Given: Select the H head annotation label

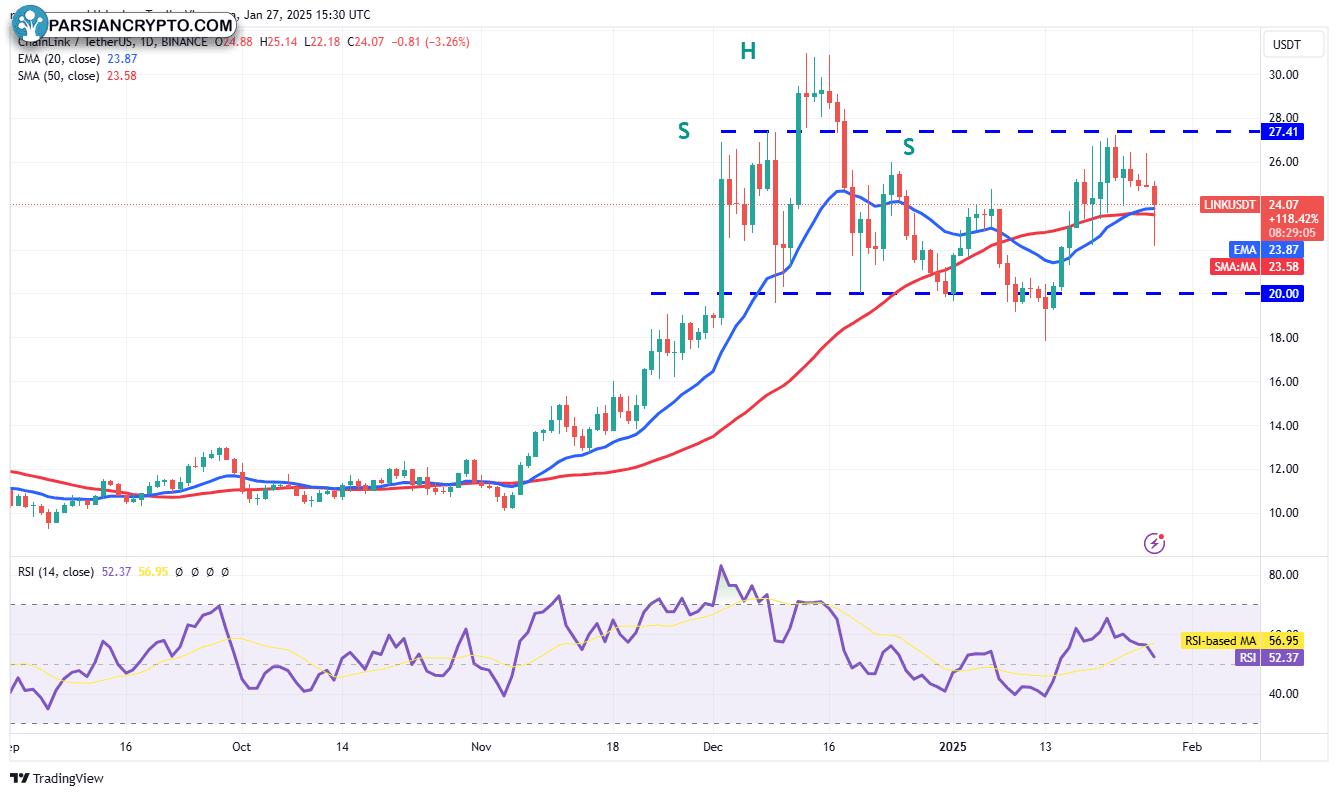Looking at the screenshot, I should [747, 52].
